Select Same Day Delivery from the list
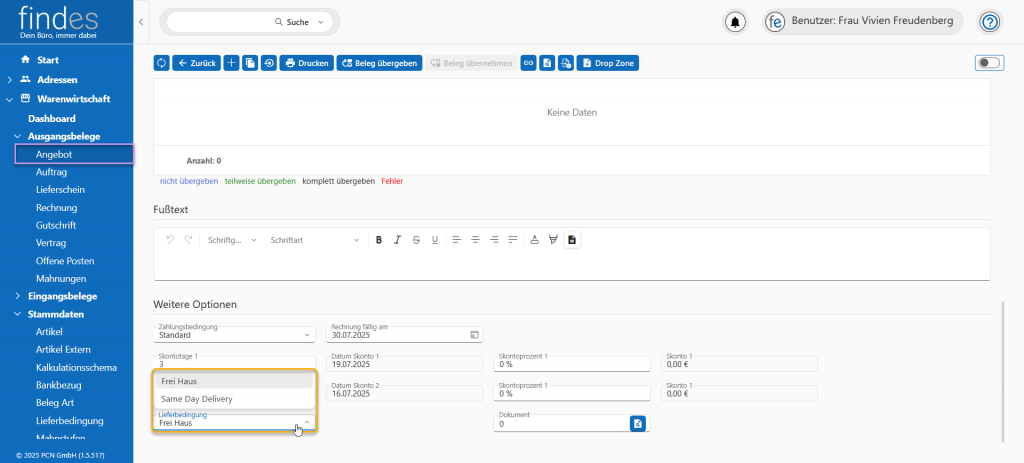The width and height of the screenshot is (1024, 463). click(x=196, y=399)
